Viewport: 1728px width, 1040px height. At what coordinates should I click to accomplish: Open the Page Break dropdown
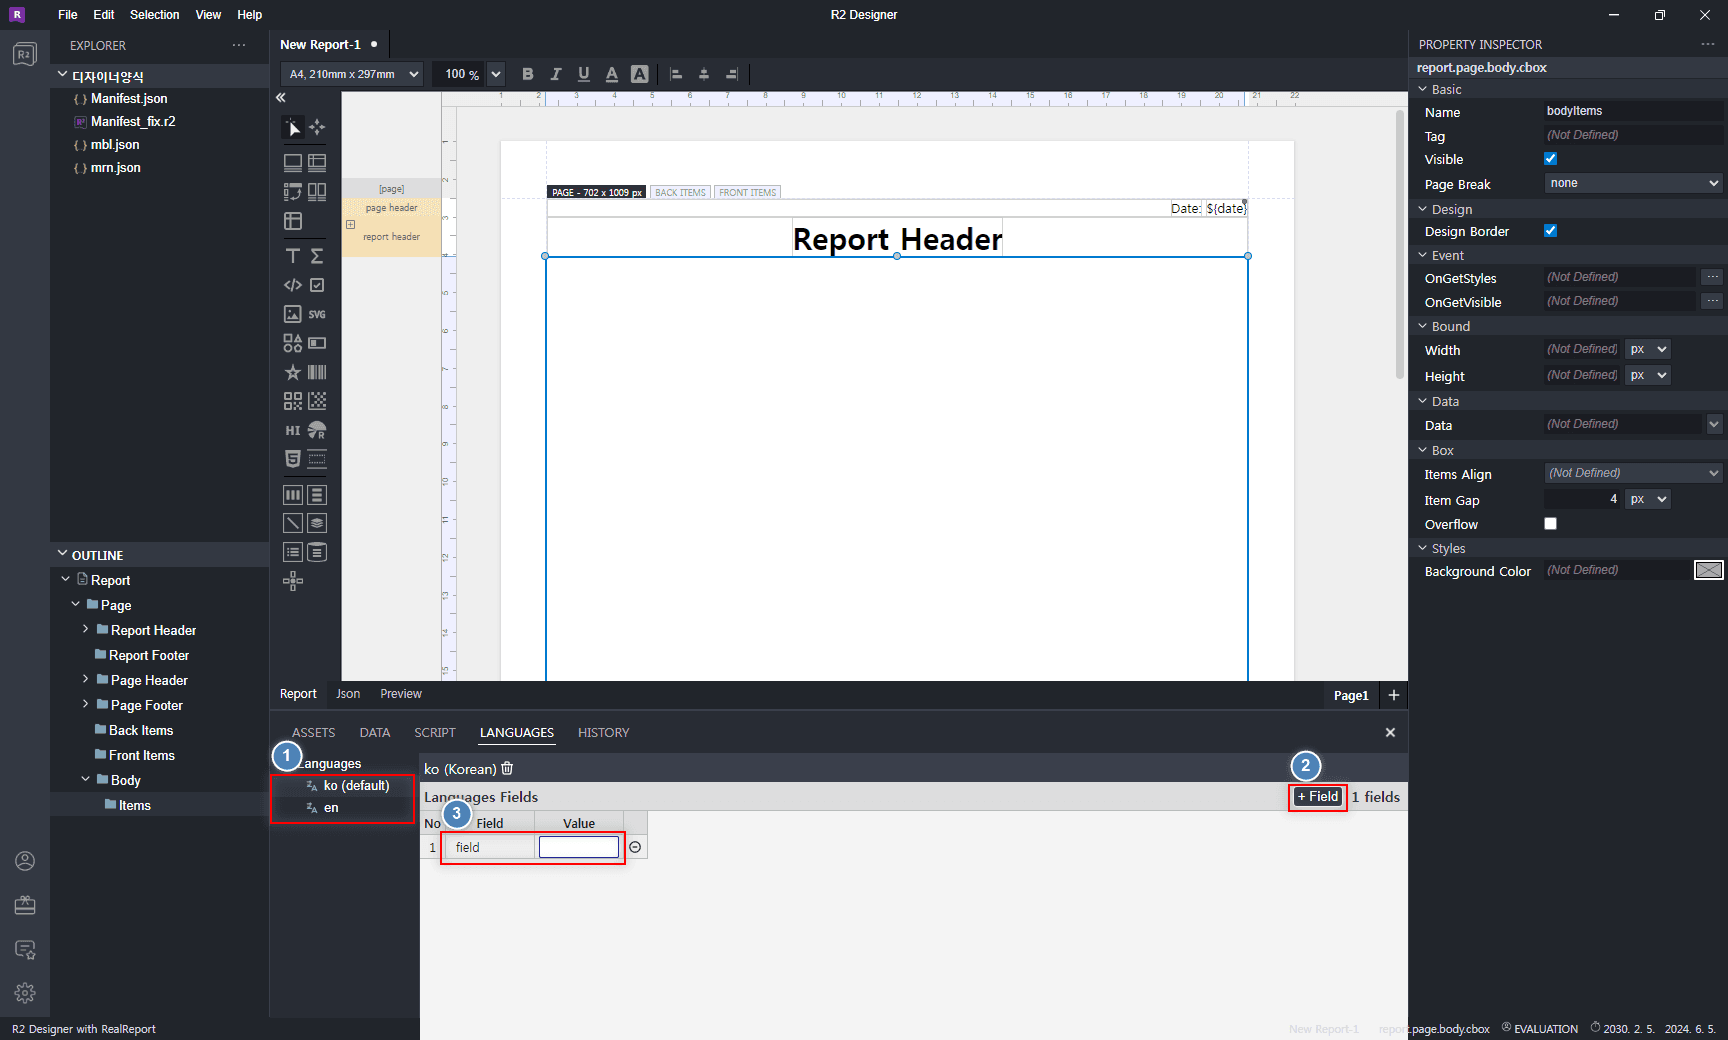tap(1634, 183)
